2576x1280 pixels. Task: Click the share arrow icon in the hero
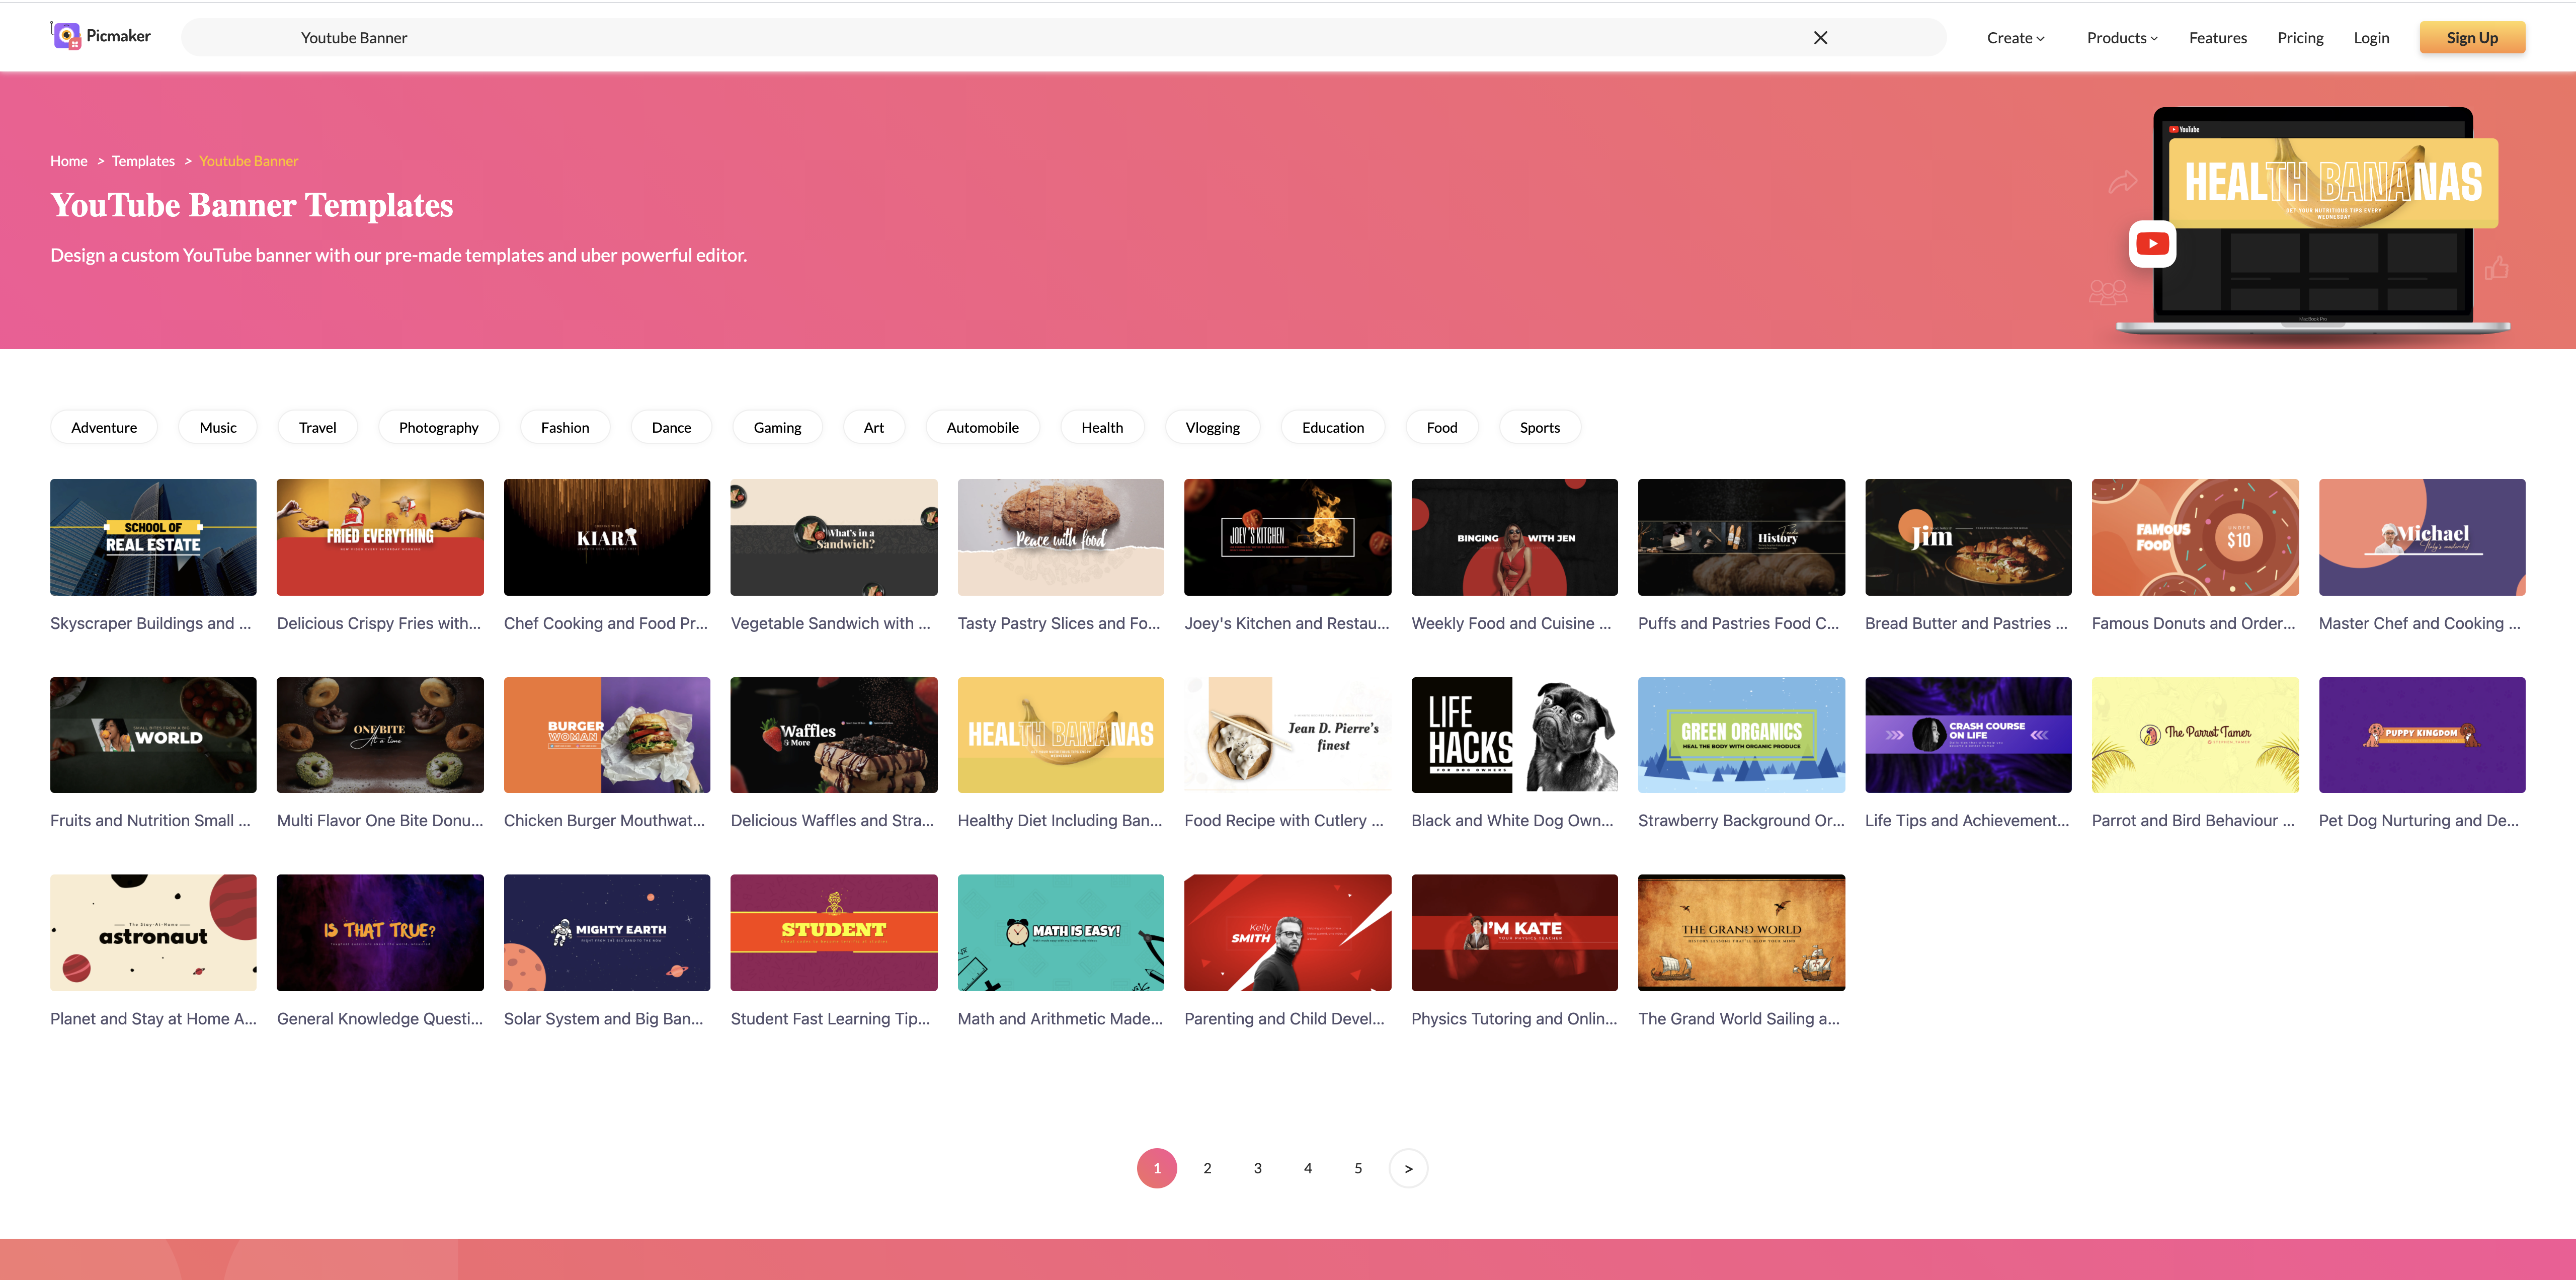point(2122,182)
